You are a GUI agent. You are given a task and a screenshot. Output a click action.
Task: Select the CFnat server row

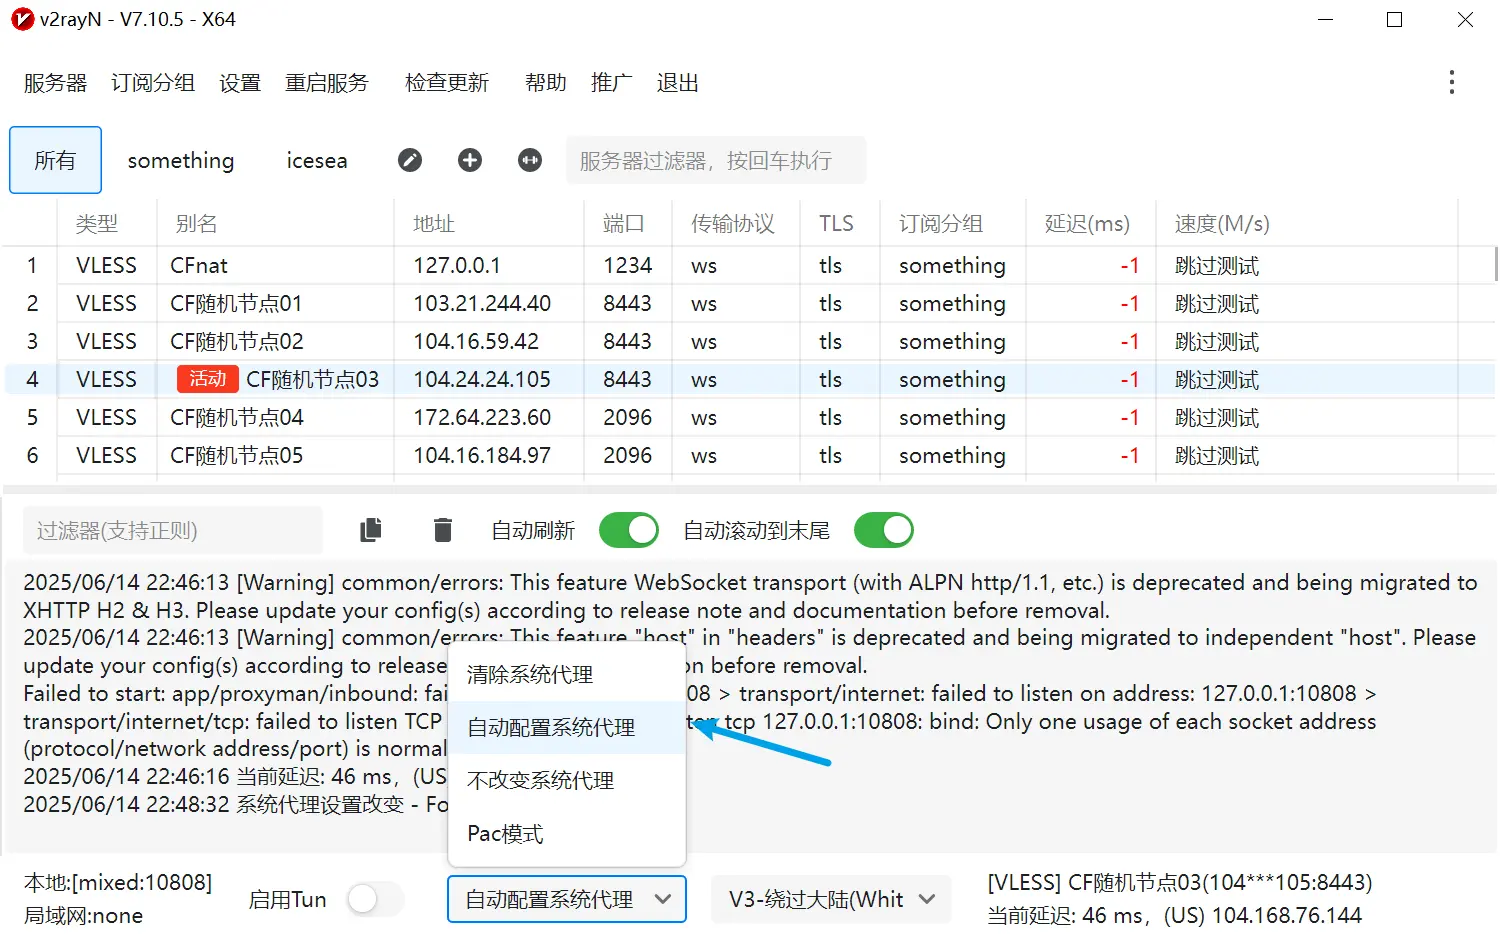pos(748,266)
